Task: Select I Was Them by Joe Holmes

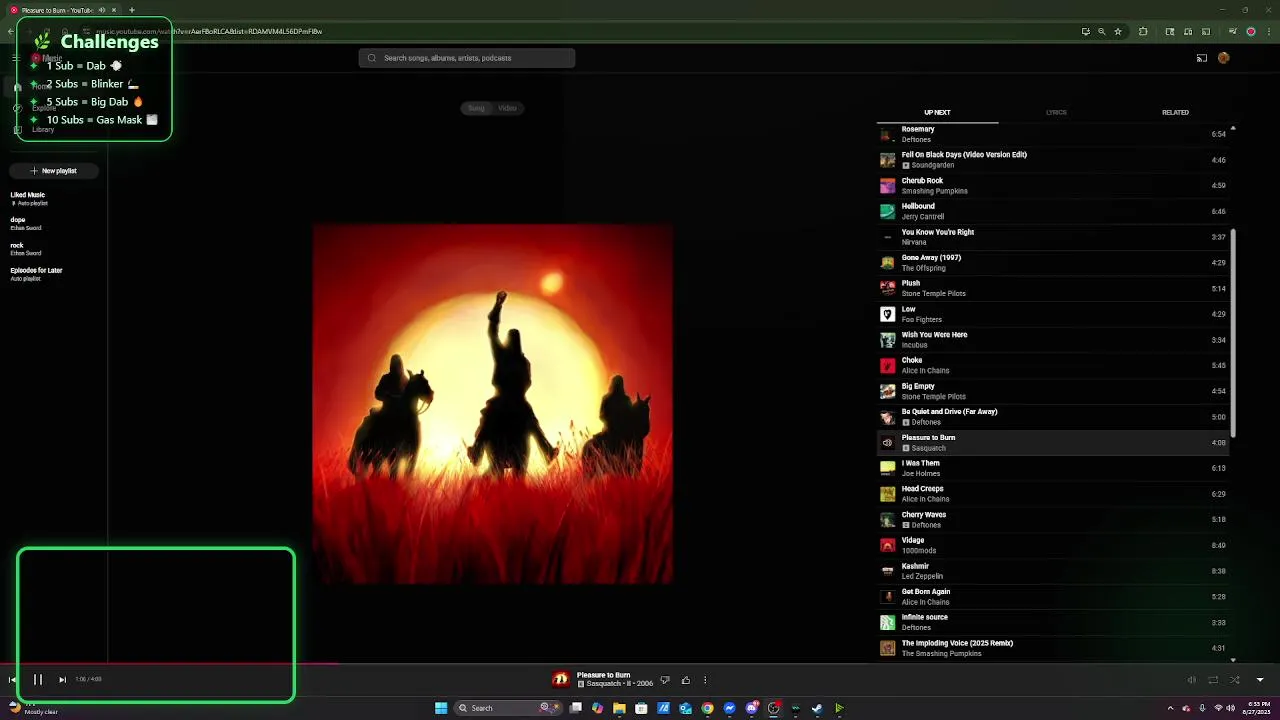Action: [1054, 468]
